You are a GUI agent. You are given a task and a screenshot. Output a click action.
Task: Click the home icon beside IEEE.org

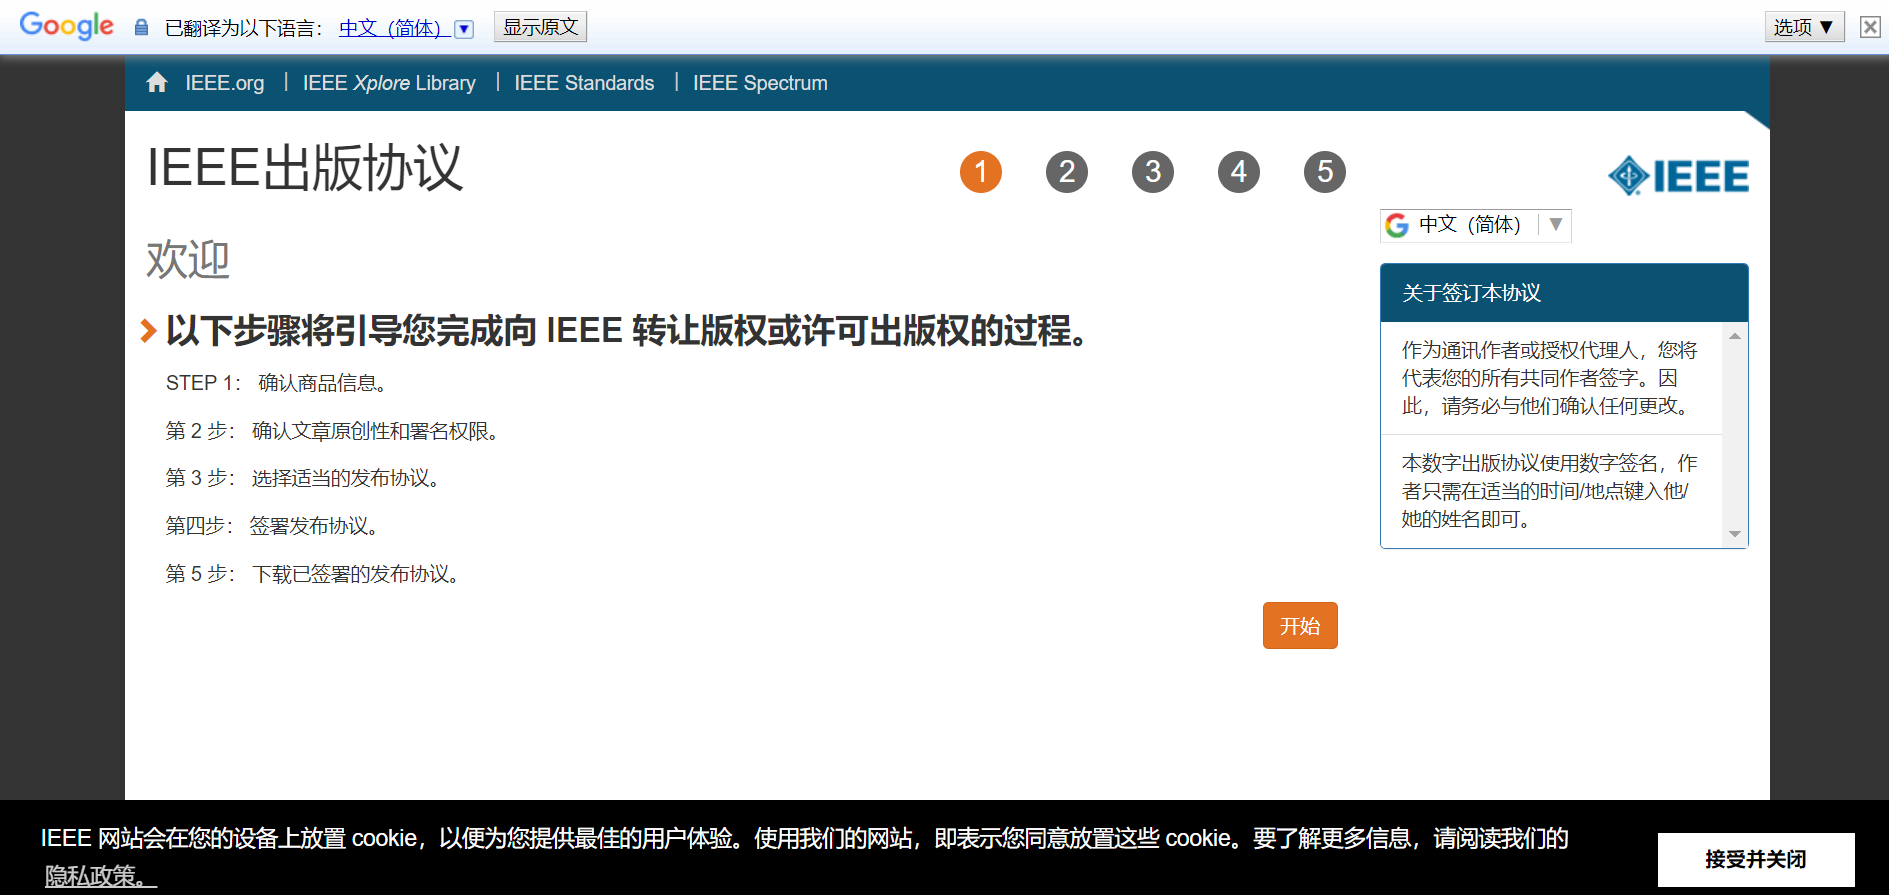pyautogui.click(x=157, y=82)
